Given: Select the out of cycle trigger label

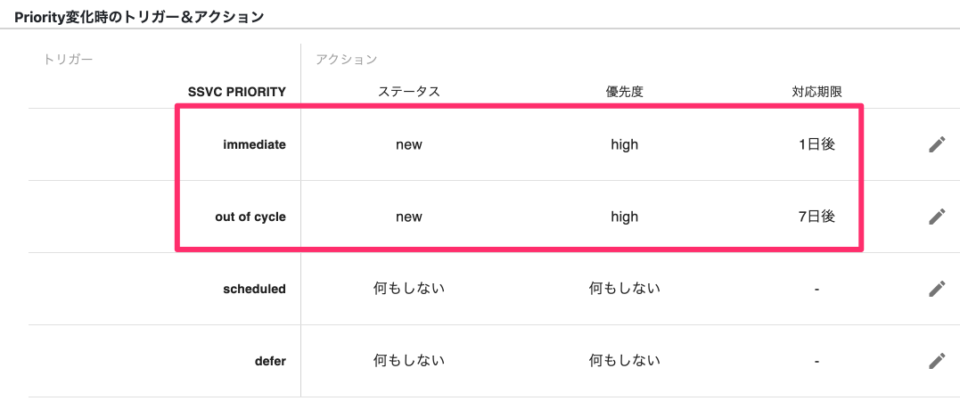Looking at the screenshot, I should click(250, 217).
